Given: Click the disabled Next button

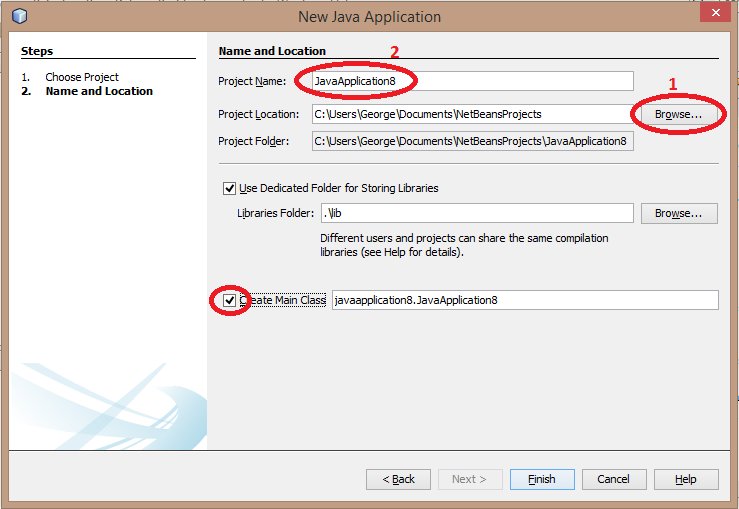Looking at the screenshot, I should coord(470,479).
